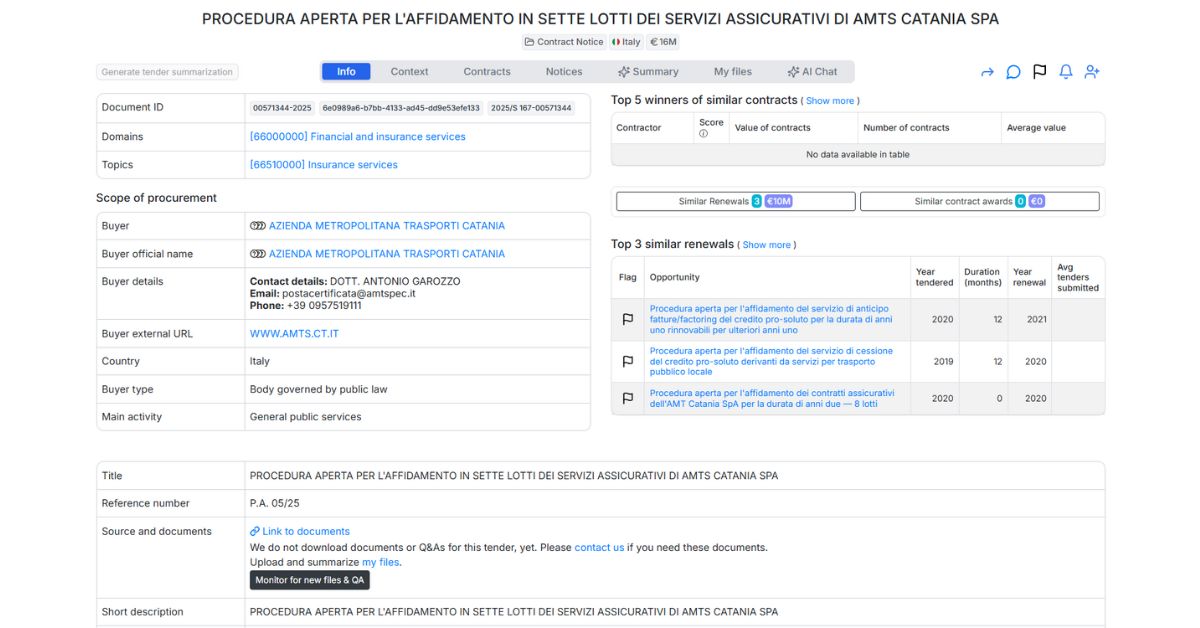
Task: Open the Link to documents
Action: 305,532
